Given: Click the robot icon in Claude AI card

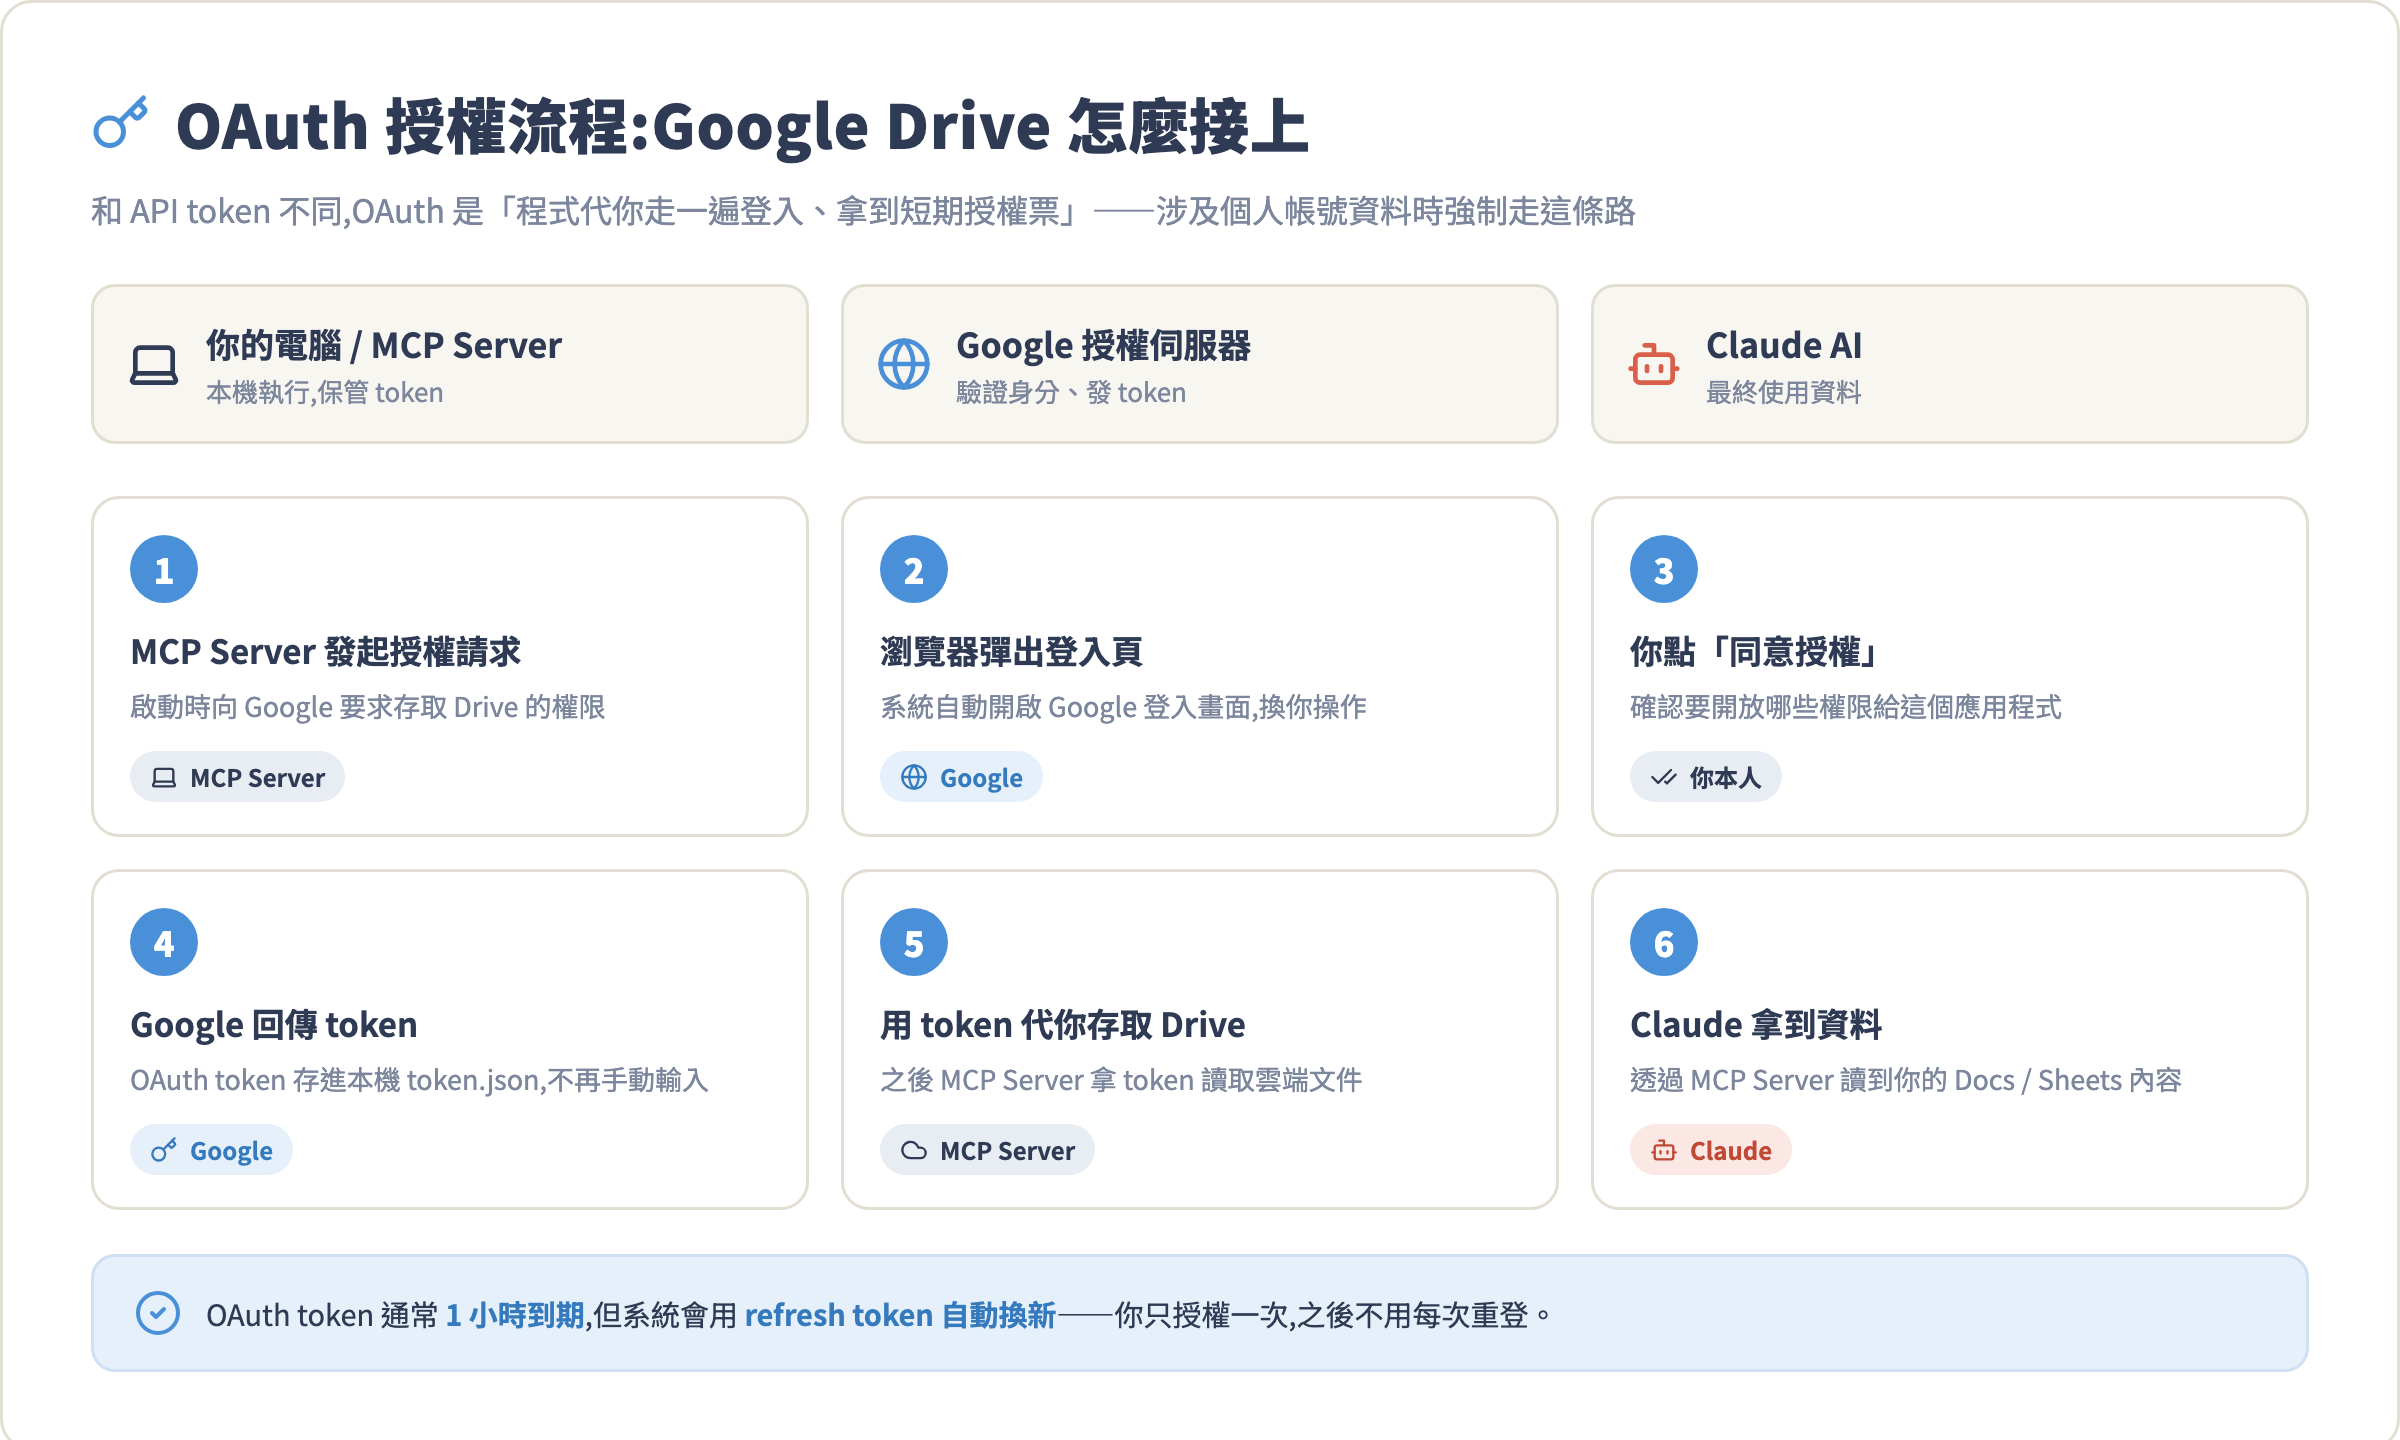Looking at the screenshot, I should [x=1654, y=365].
